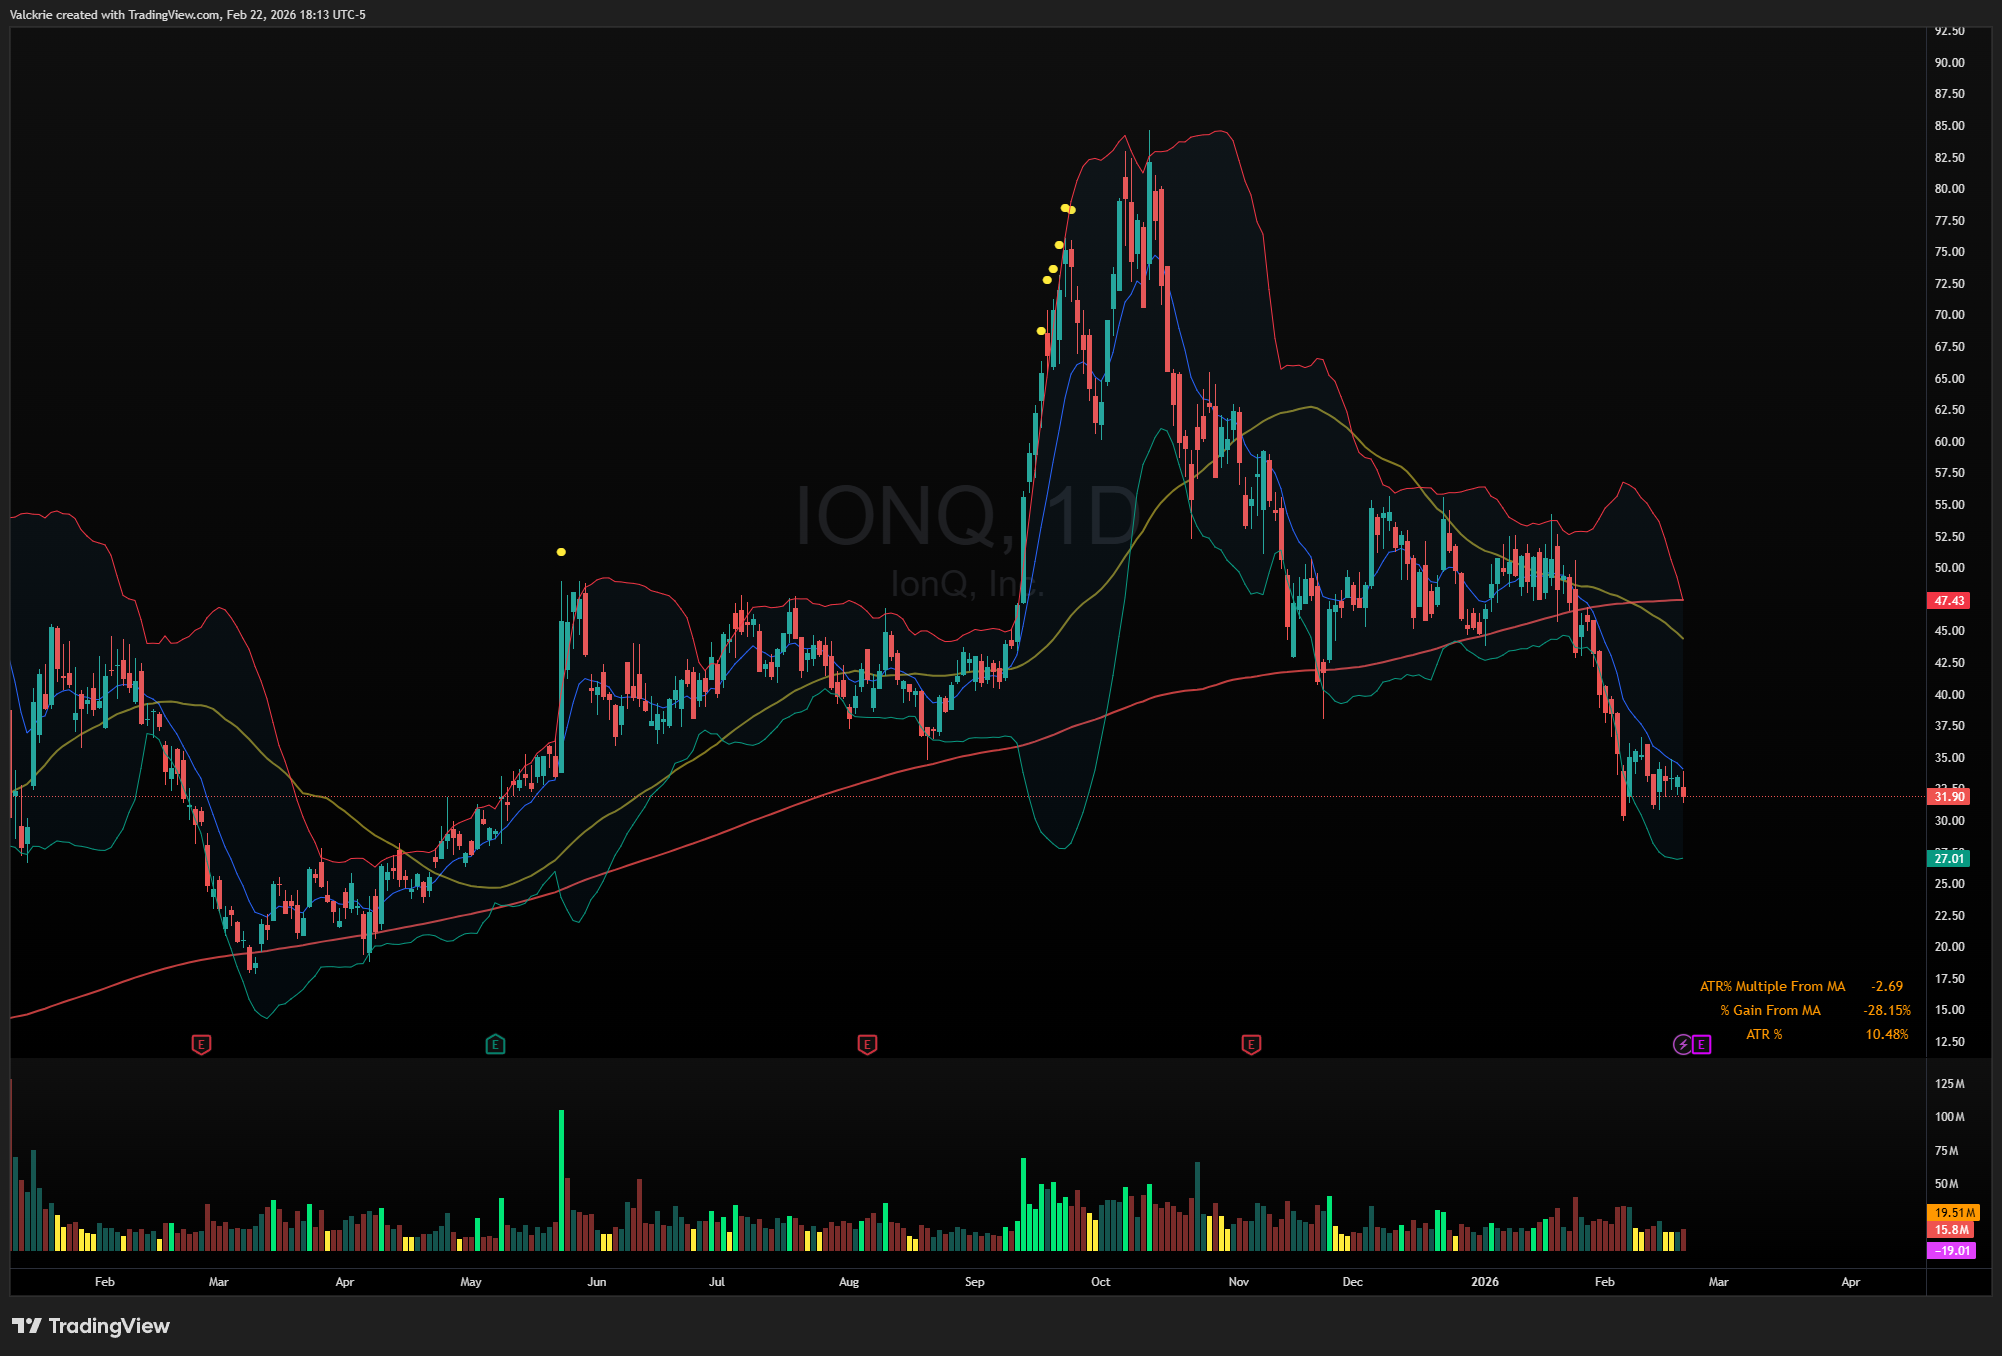Click the green earnings marker in May
Viewport: 2002px width, 1356px height.
(495, 1045)
